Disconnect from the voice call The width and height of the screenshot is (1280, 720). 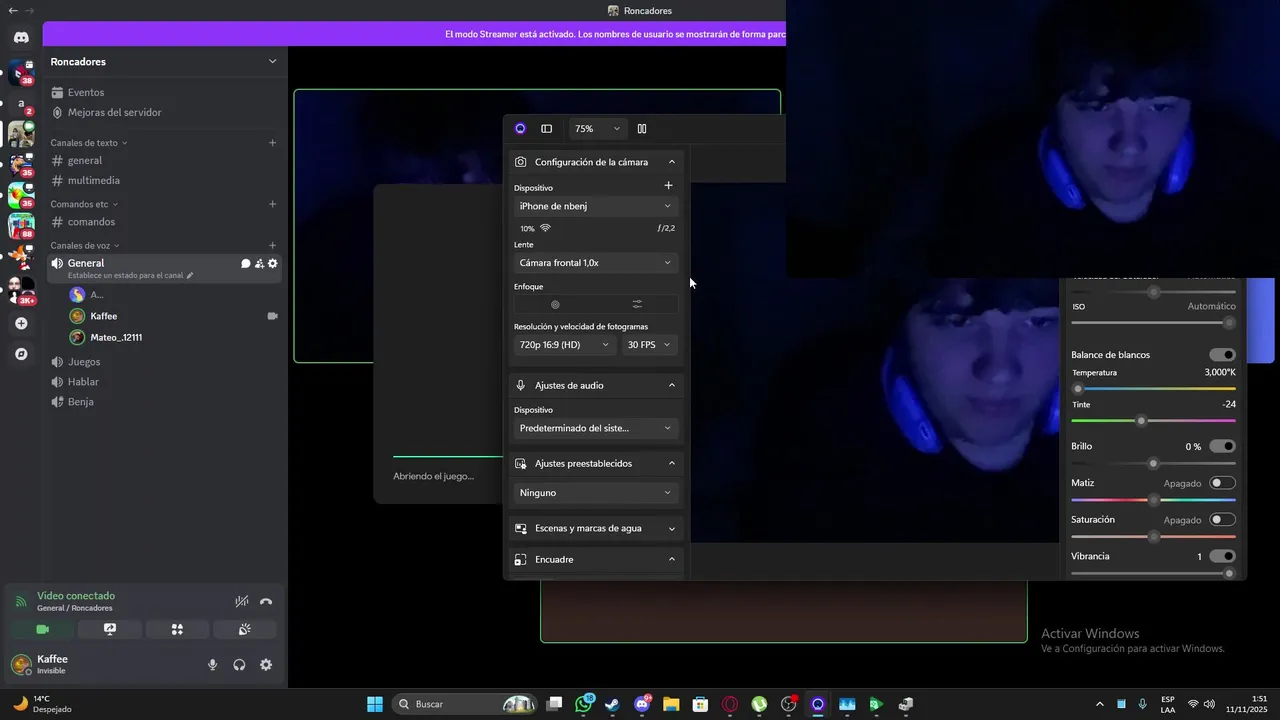(x=266, y=601)
